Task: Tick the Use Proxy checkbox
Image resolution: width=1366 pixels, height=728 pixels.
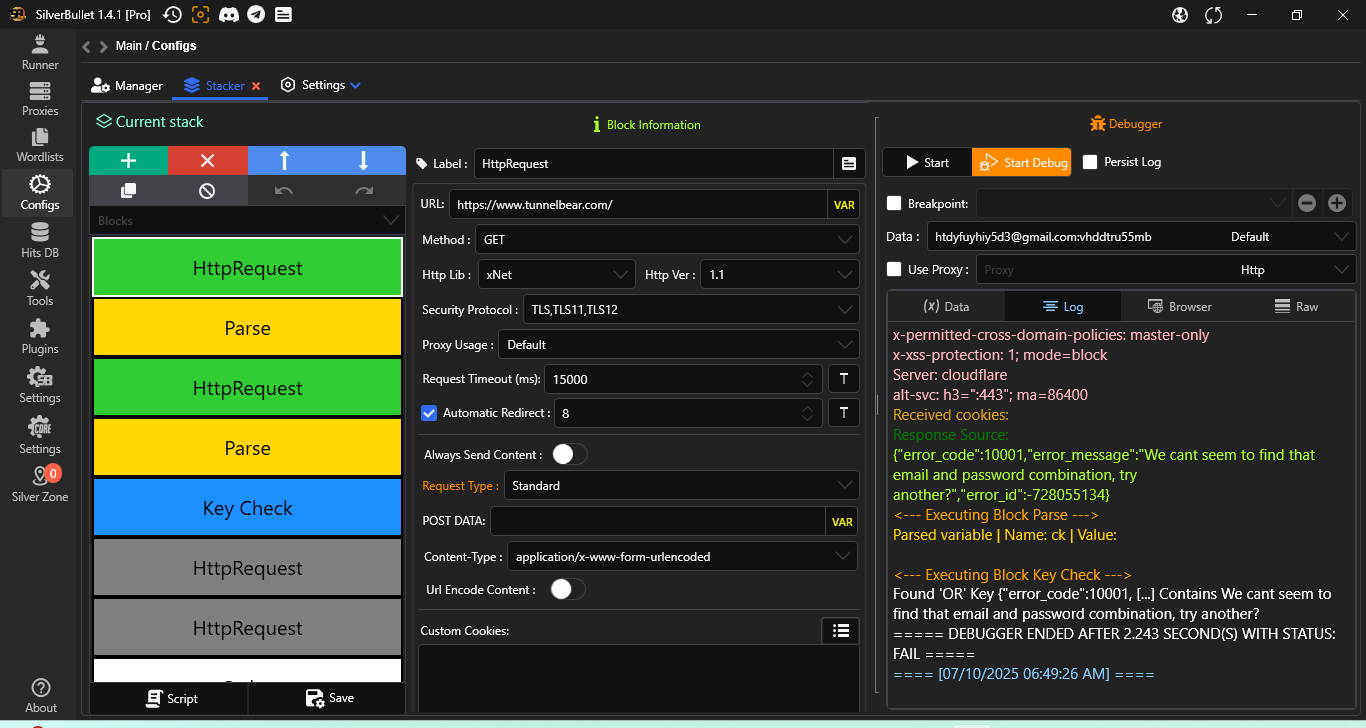Action: (894, 269)
